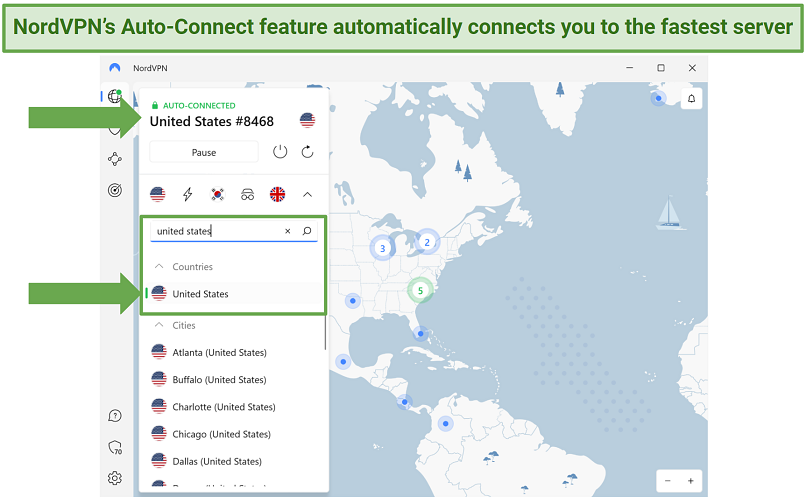
Task: Click the Pause button
Action: pos(204,152)
